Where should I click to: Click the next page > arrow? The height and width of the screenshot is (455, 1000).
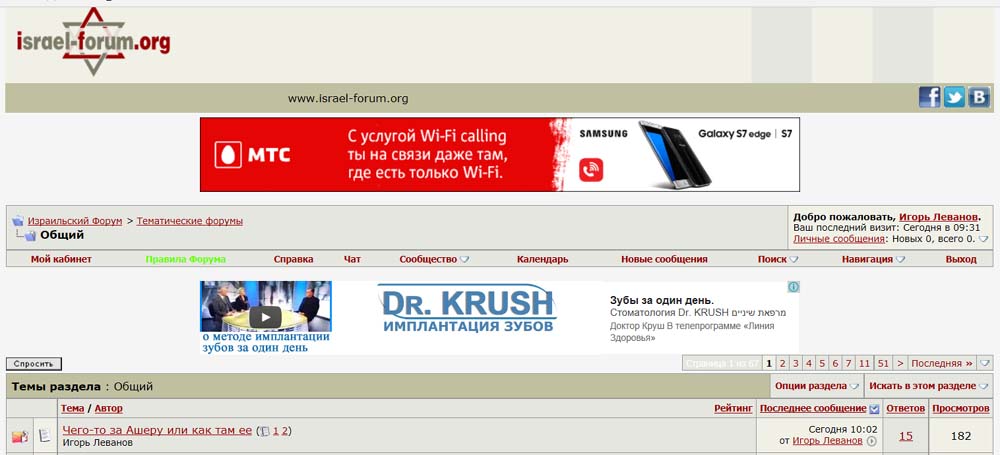(901, 363)
